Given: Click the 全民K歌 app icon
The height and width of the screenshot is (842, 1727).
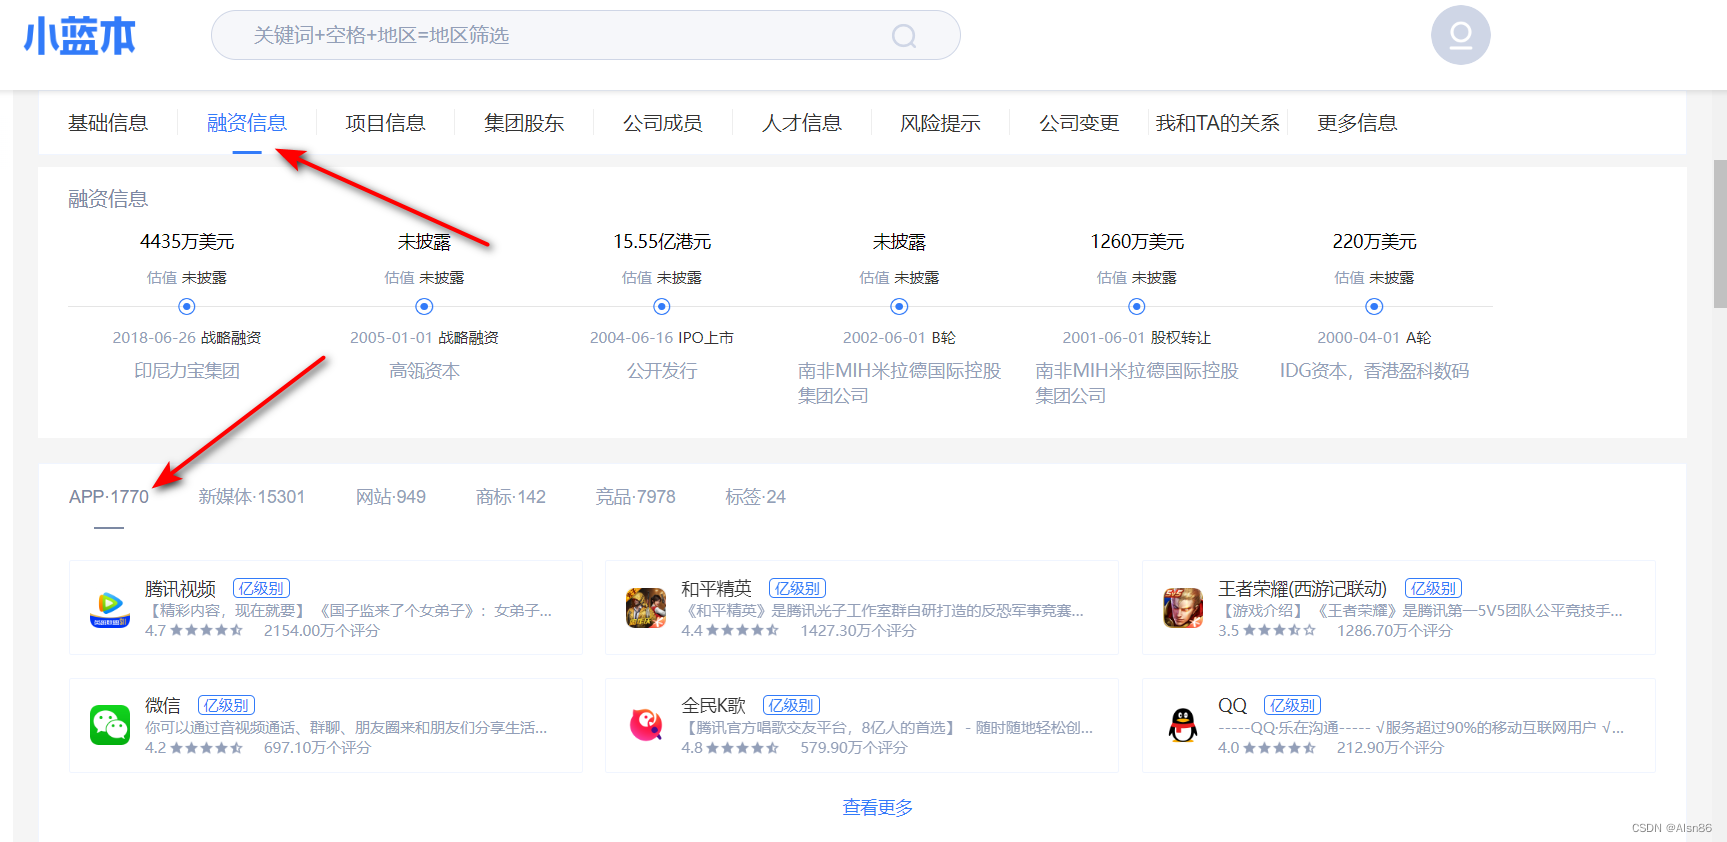Looking at the screenshot, I should pyautogui.click(x=646, y=725).
